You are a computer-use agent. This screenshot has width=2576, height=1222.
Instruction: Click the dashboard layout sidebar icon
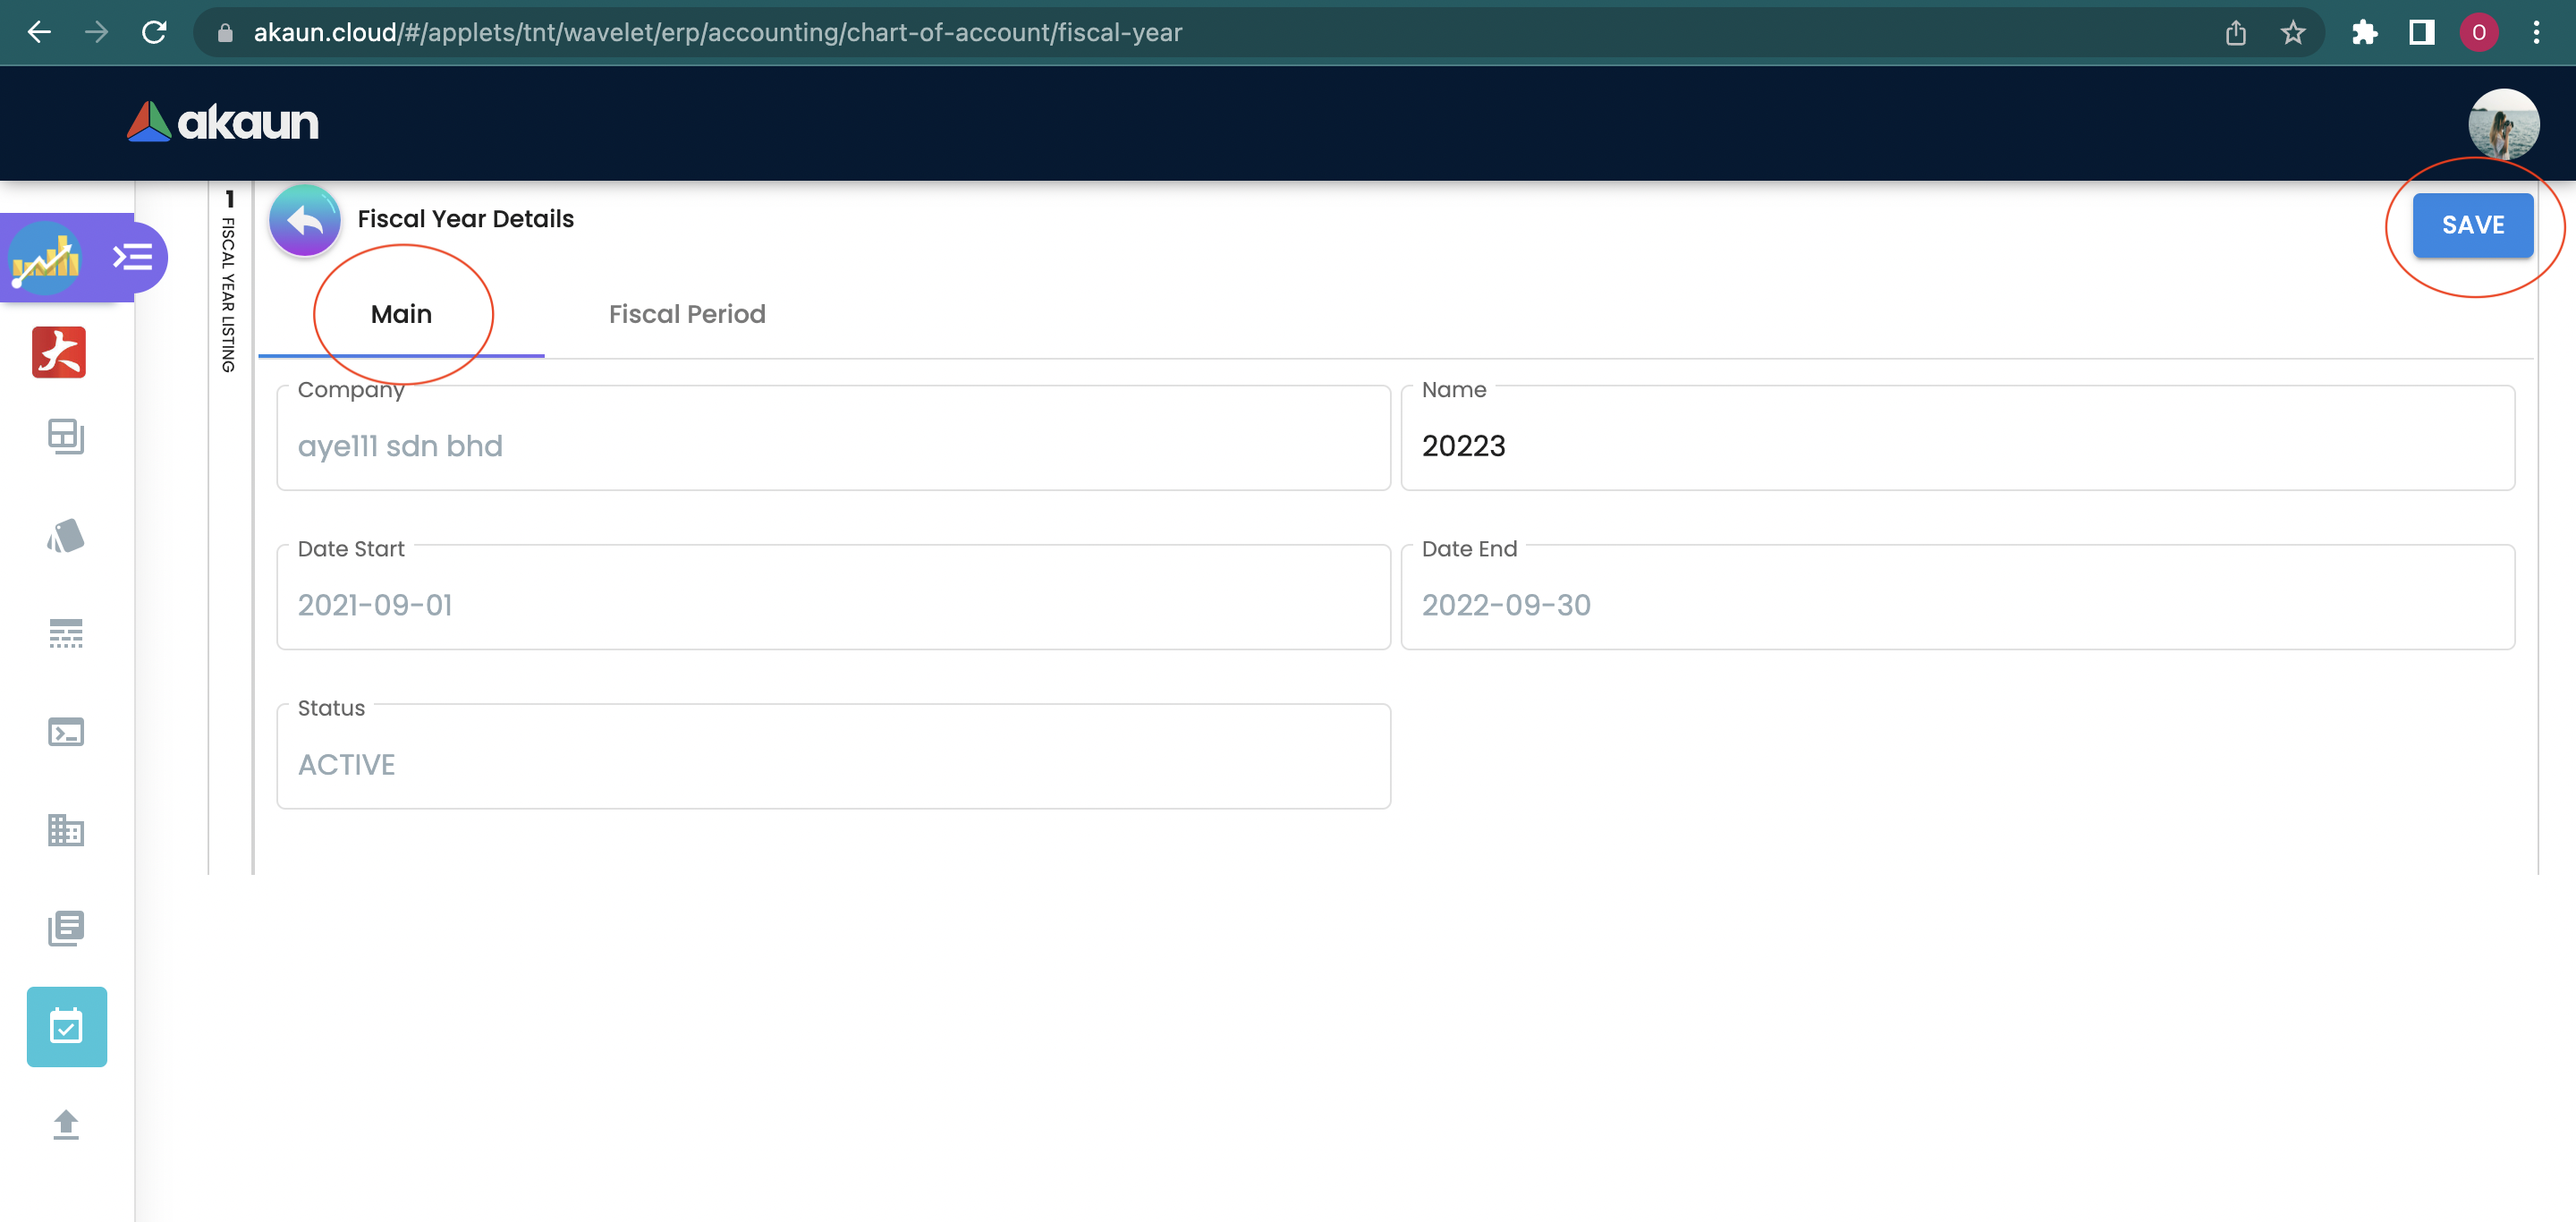tap(66, 436)
